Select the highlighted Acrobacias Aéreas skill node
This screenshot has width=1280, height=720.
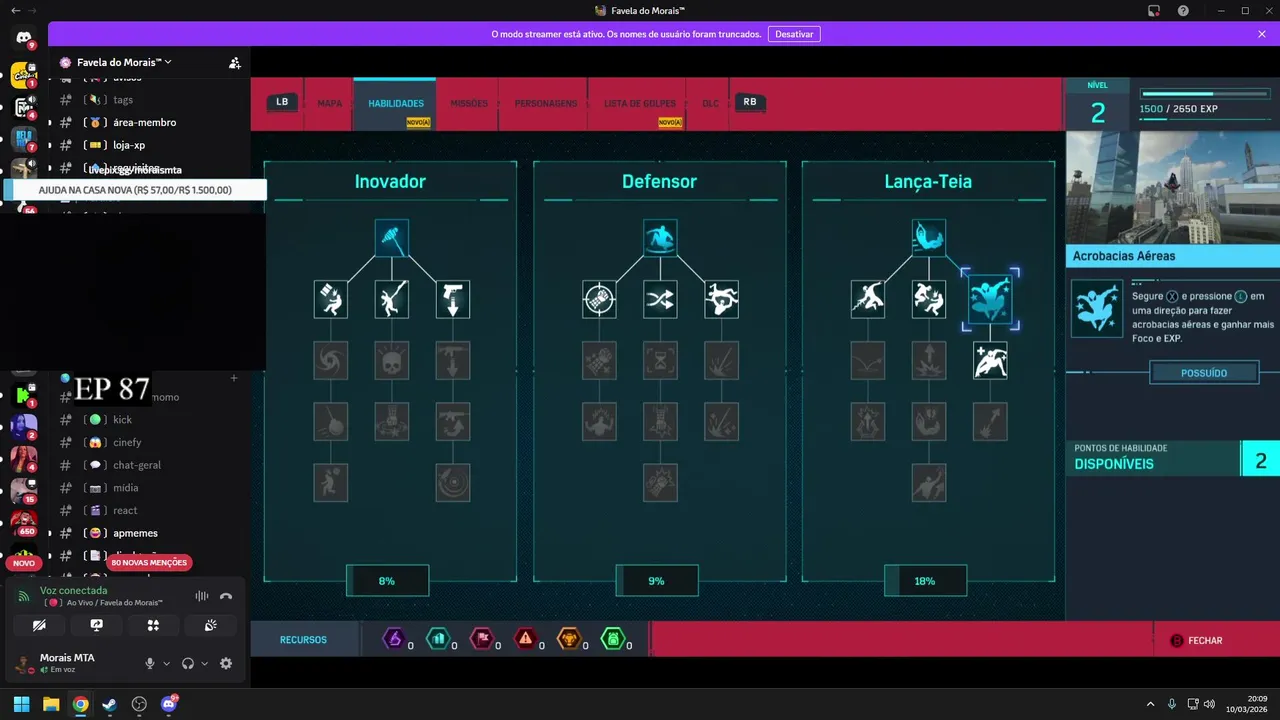[990, 298]
